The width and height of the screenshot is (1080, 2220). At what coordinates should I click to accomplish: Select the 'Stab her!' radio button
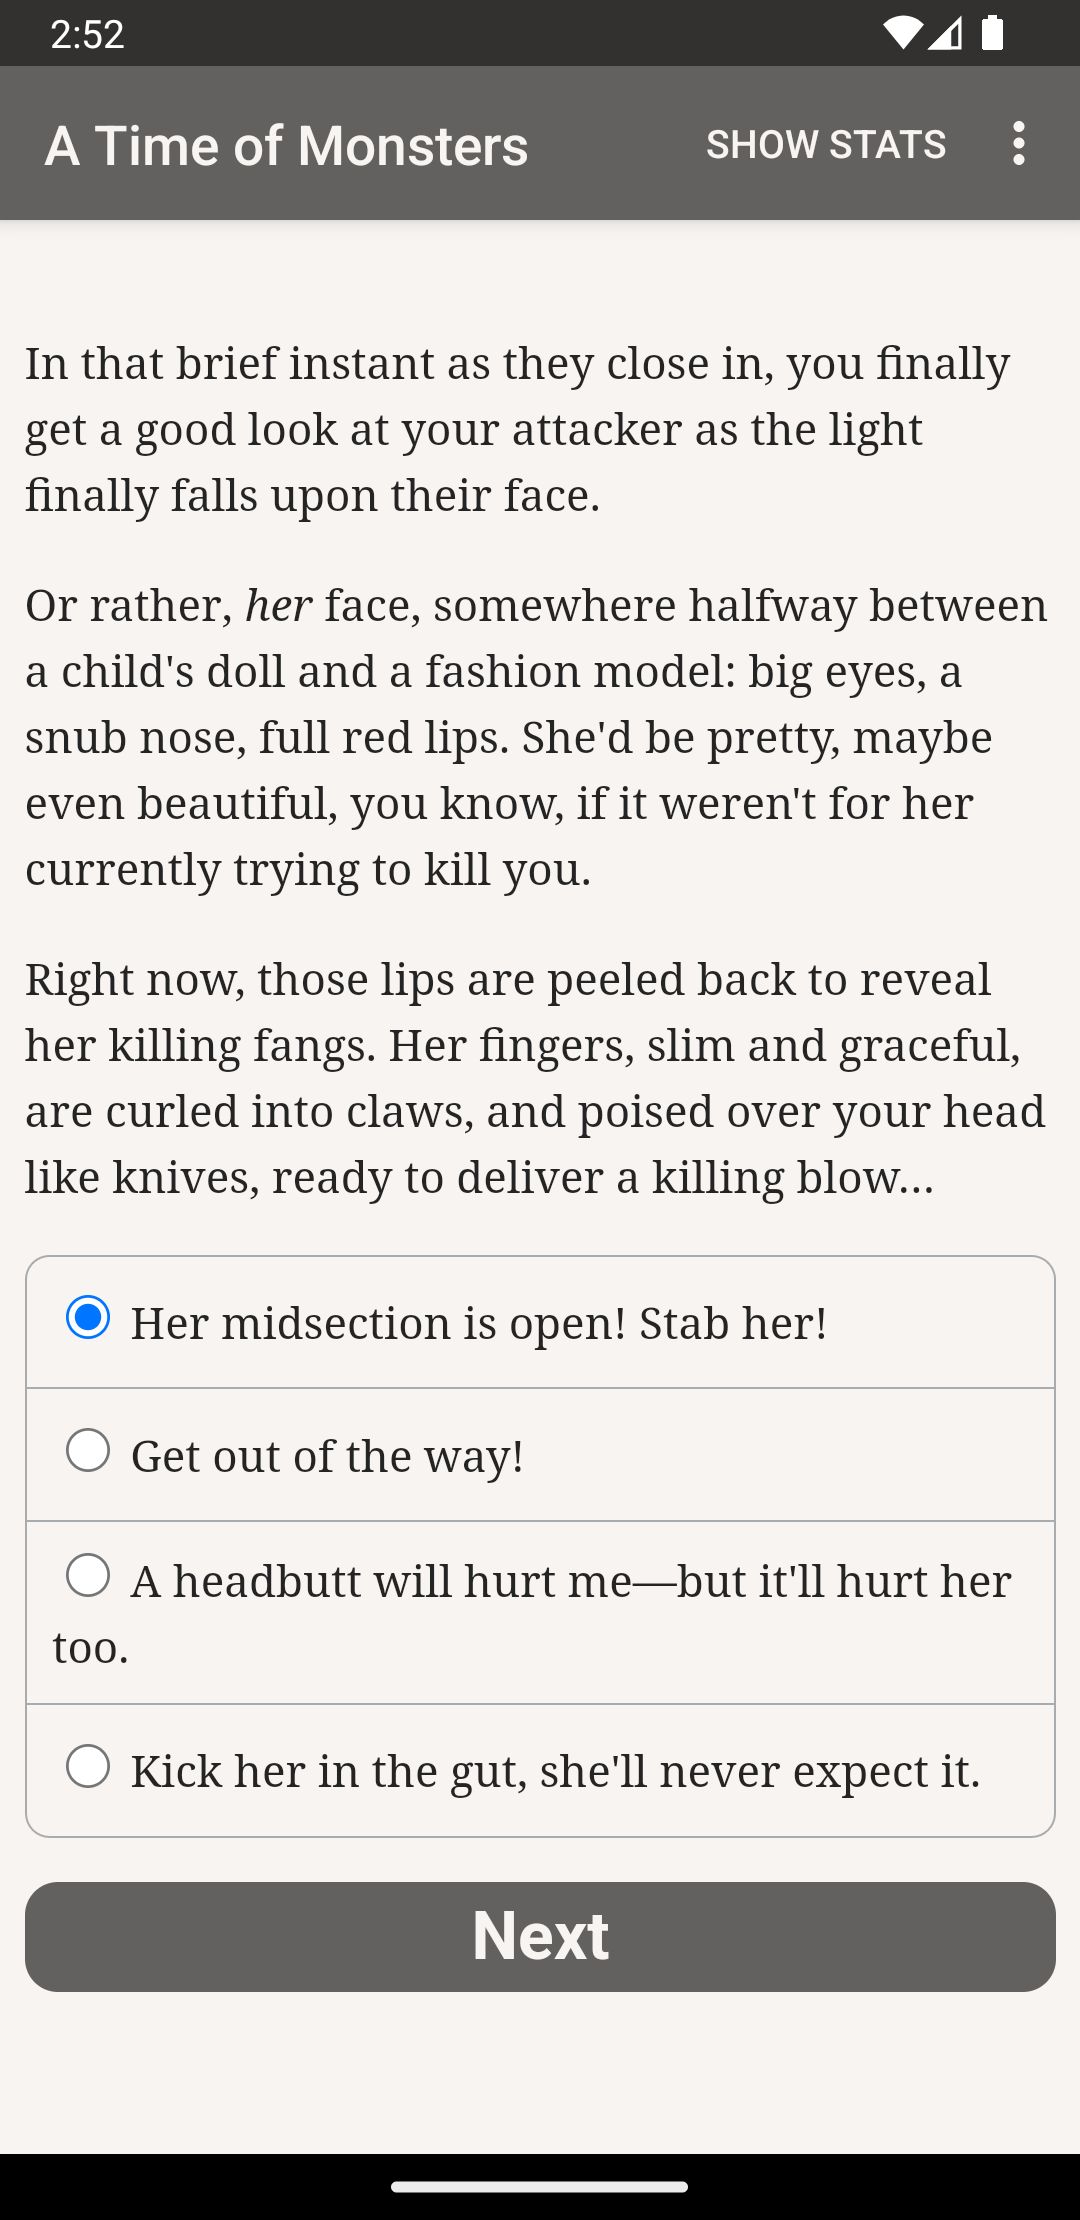88,1317
